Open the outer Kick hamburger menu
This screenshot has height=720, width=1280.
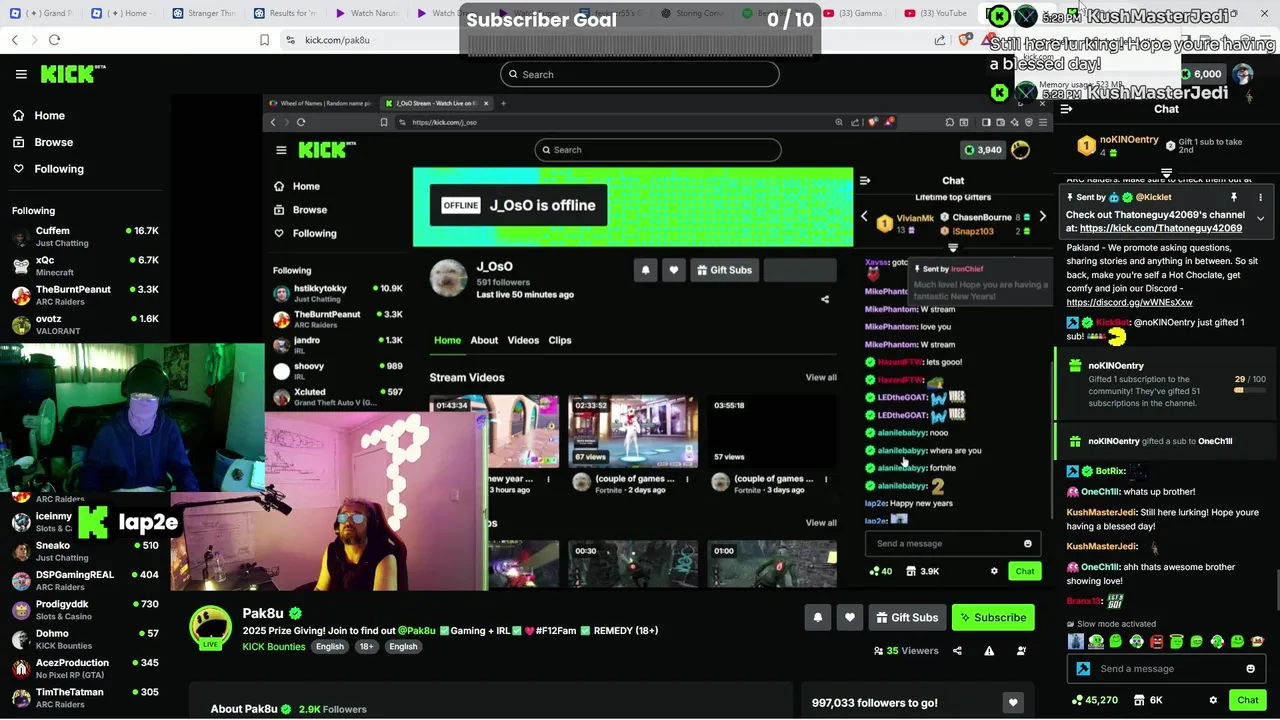(21, 74)
